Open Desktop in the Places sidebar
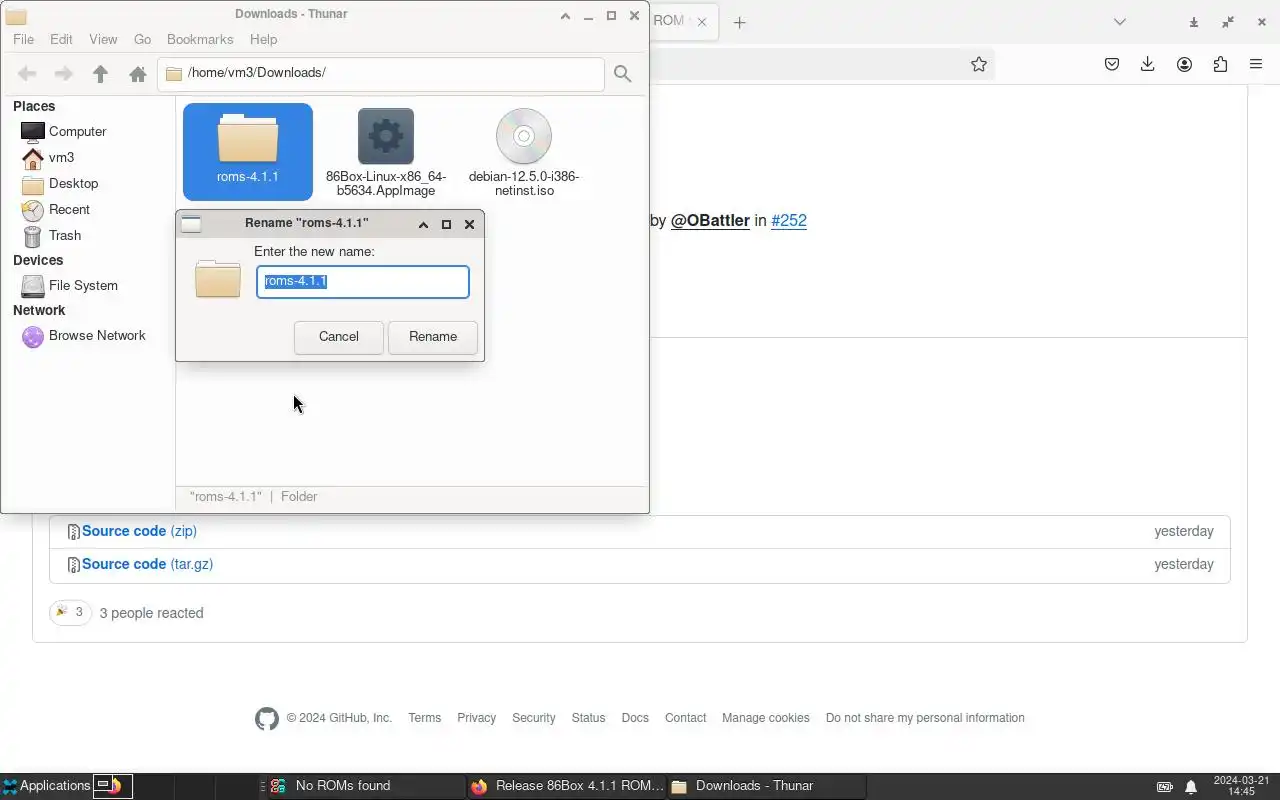Image resolution: width=1280 pixels, height=800 pixels. (73, 183)
